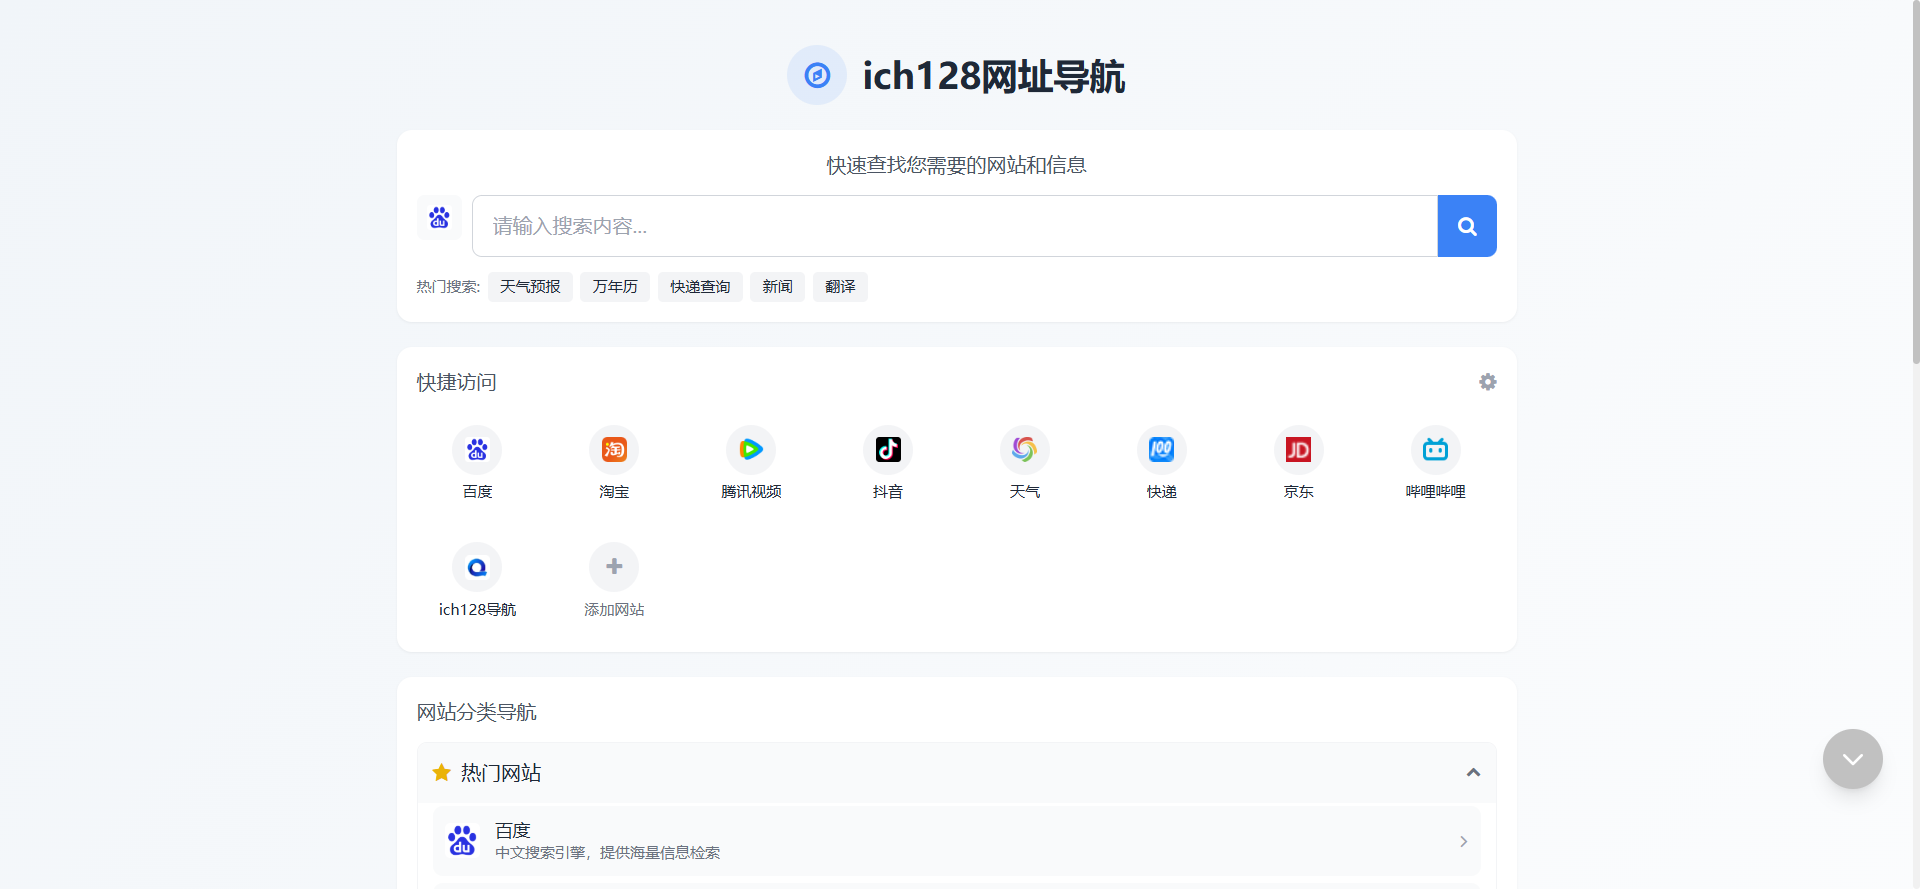Collapse the 热门网站 category with the chevron
This screenshot has width=1920, height=889.
click(x=1473, y=773)
